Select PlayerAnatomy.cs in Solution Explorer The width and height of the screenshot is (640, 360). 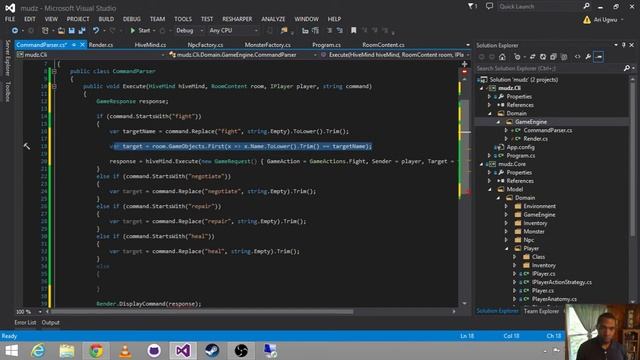[x=554, y=299]
